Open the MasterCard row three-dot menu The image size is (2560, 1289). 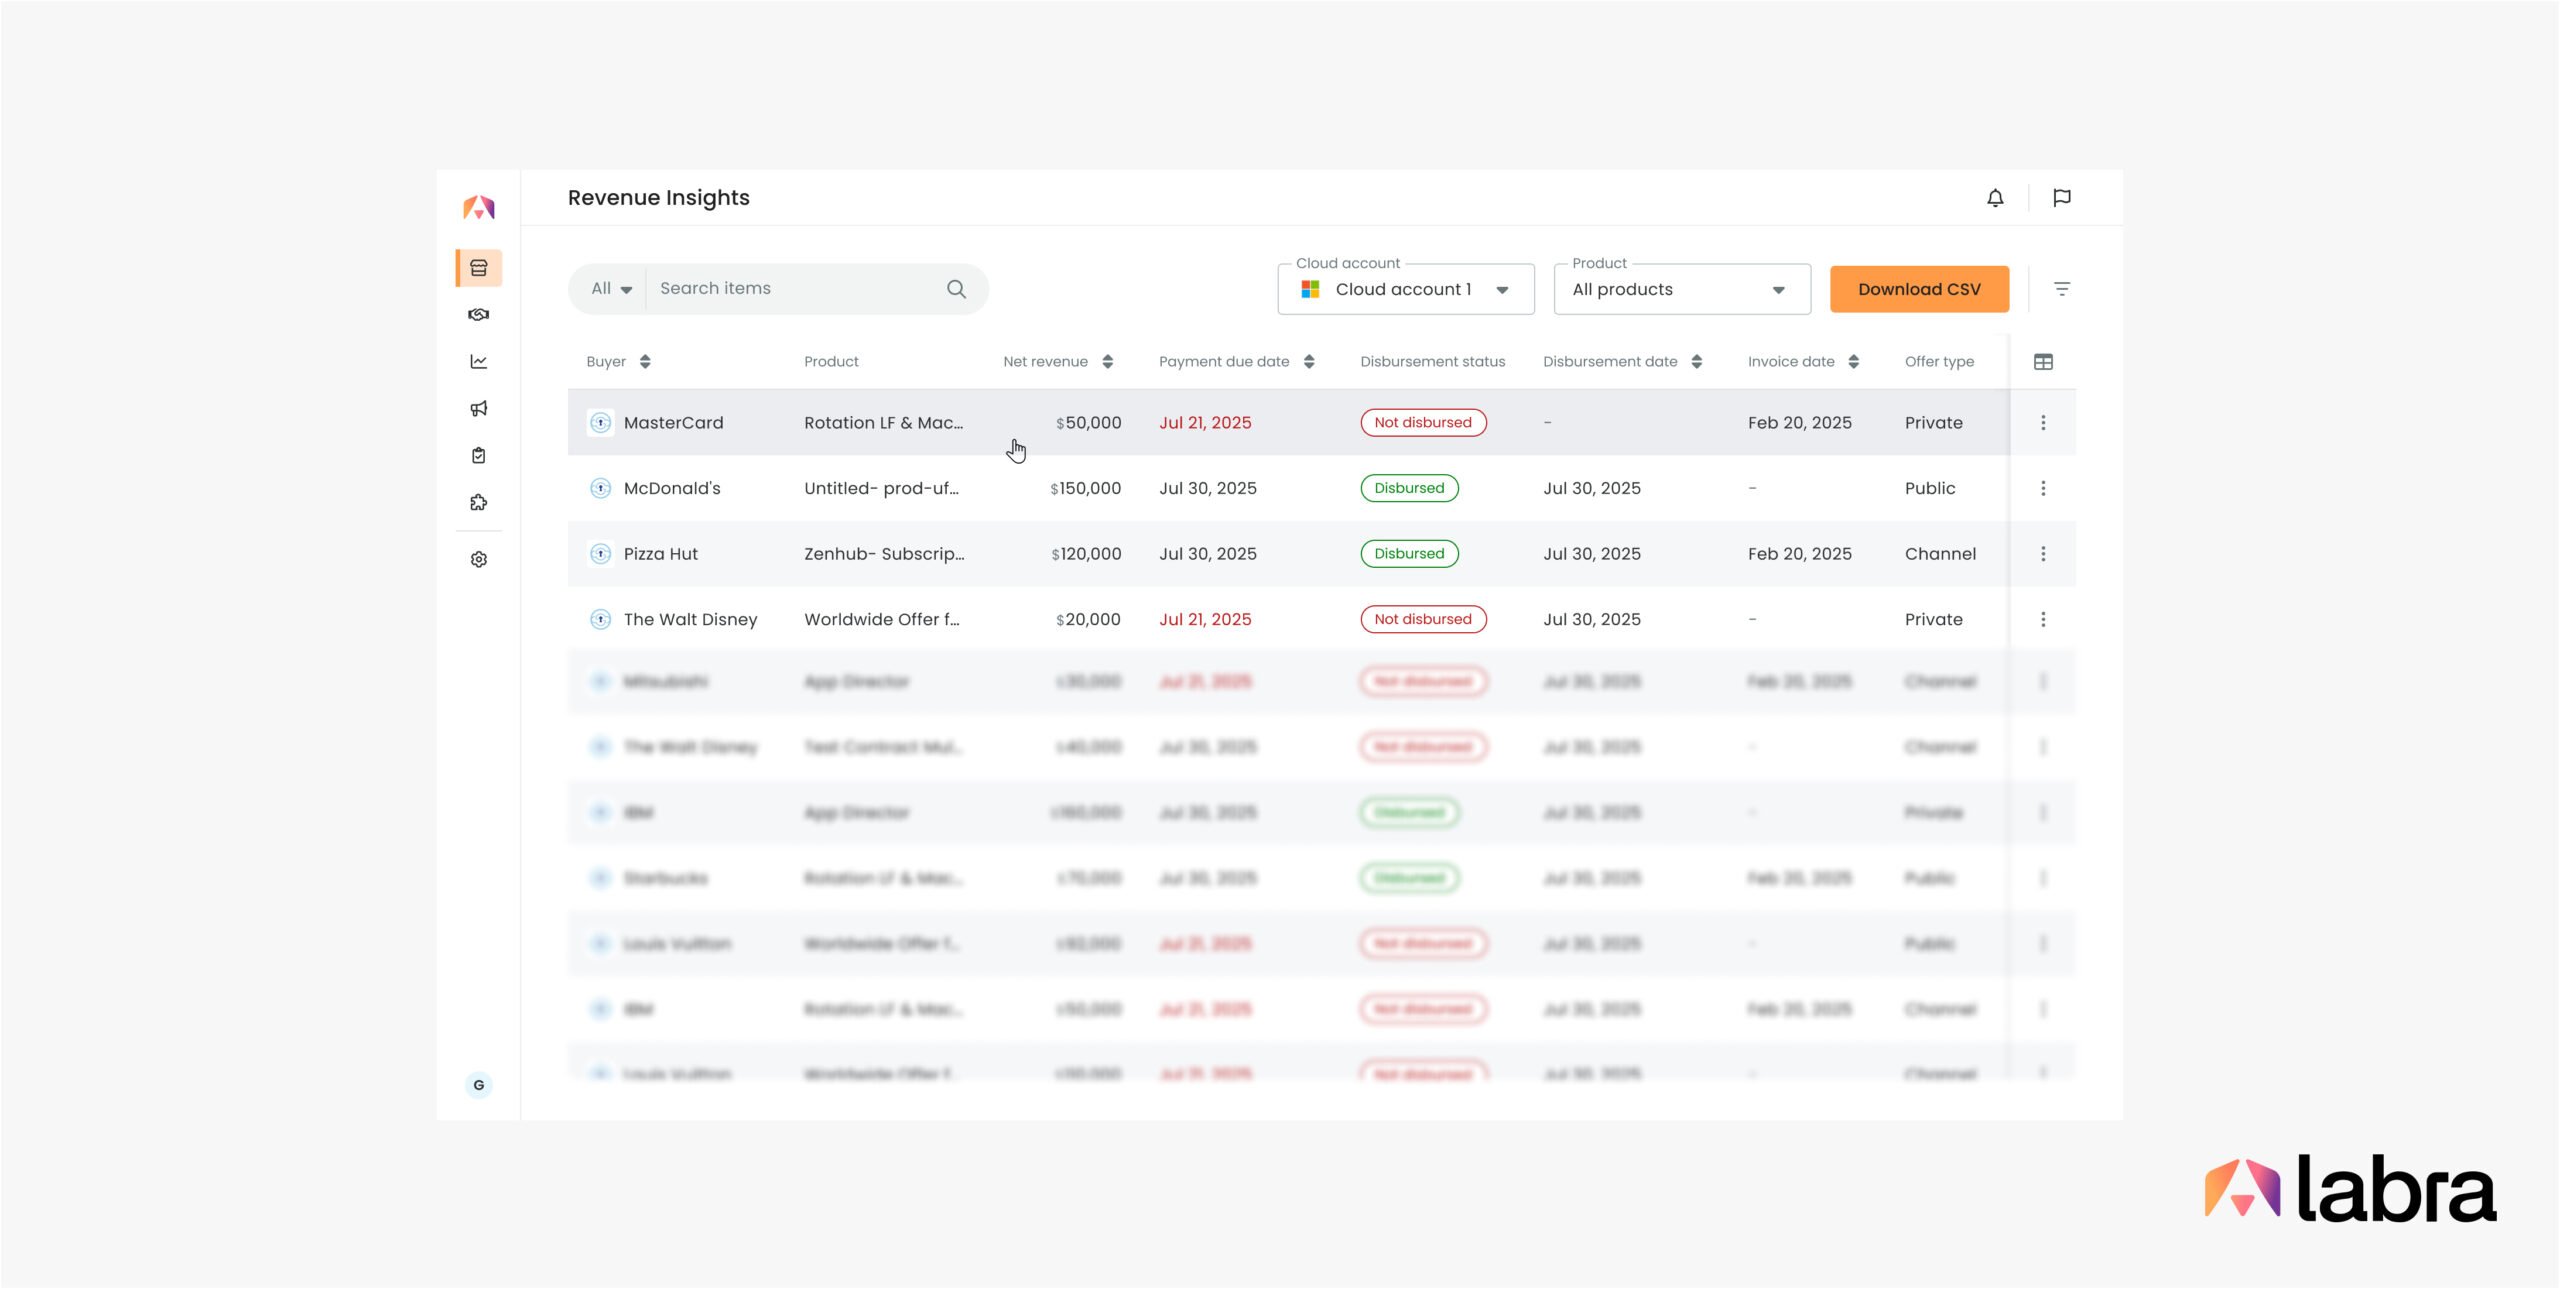(2043, 423)
